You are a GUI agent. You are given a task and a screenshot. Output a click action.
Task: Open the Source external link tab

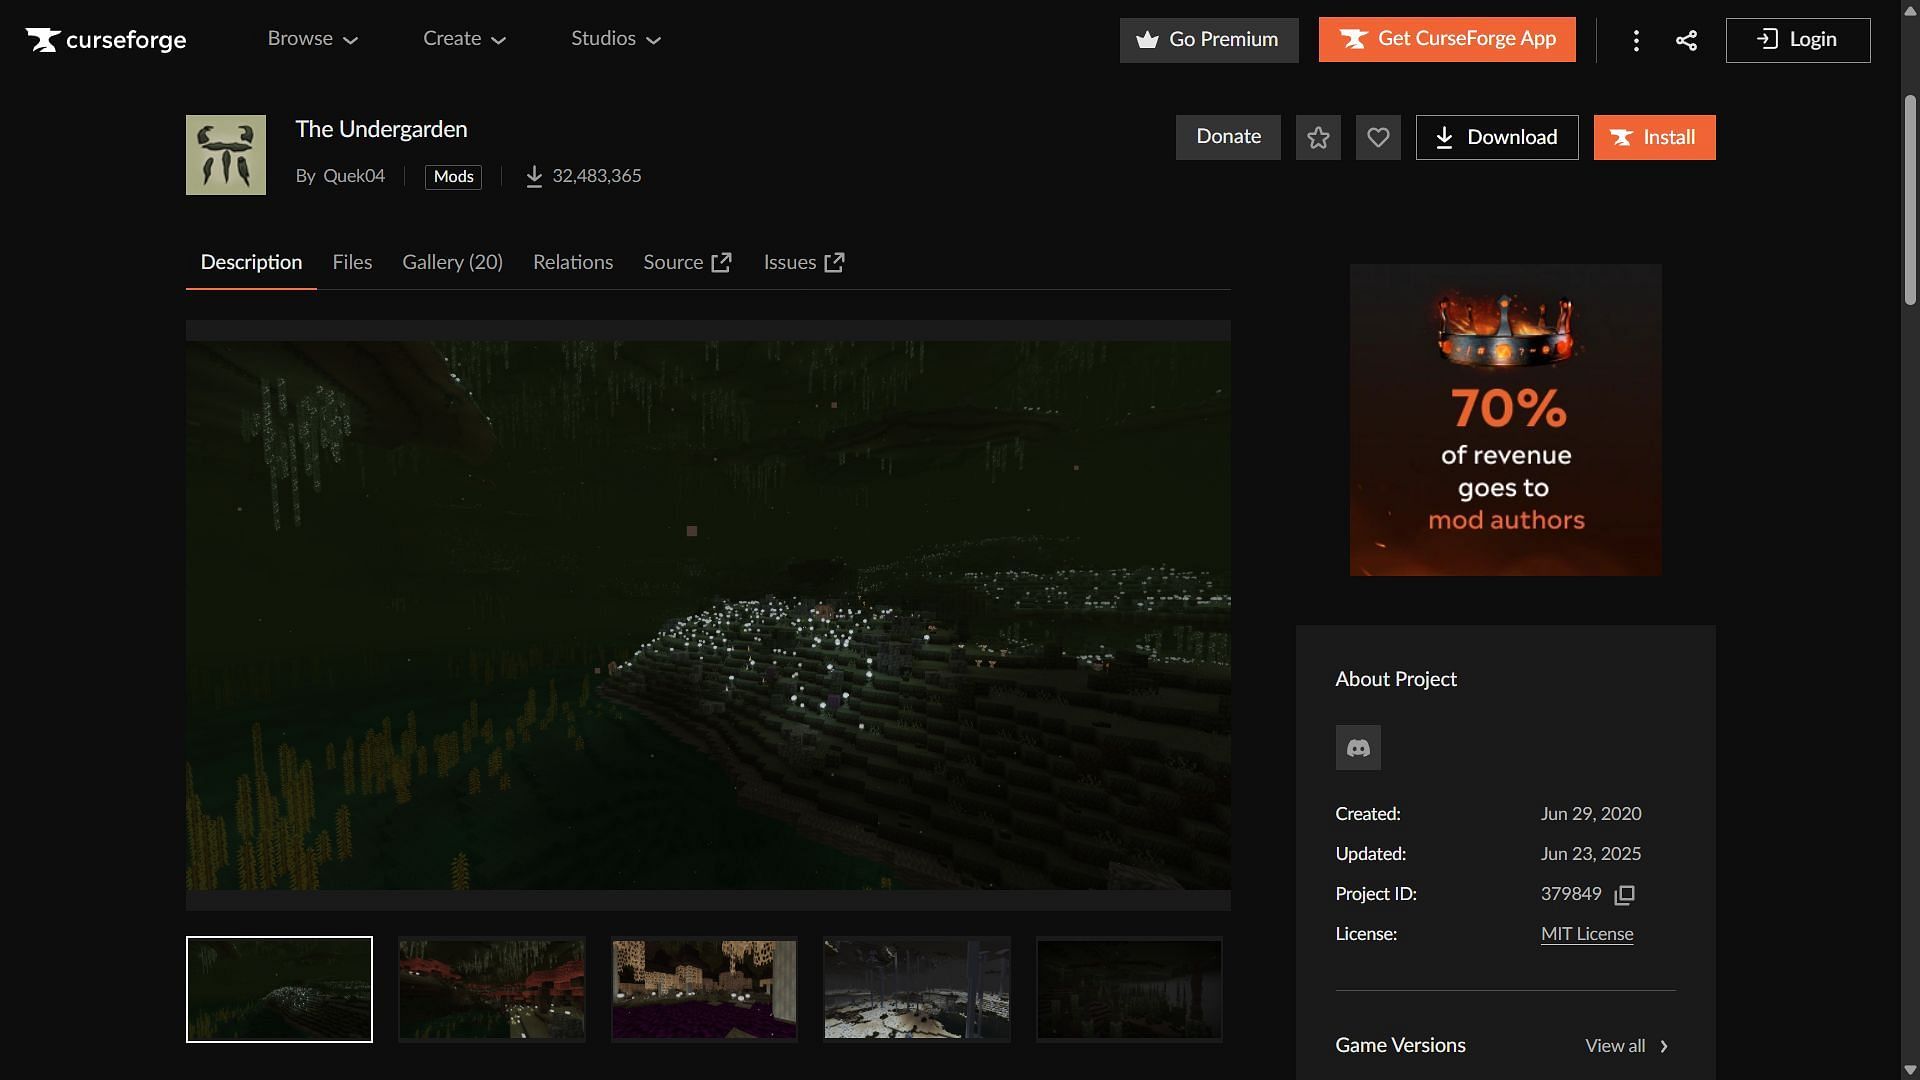(687, 262)
